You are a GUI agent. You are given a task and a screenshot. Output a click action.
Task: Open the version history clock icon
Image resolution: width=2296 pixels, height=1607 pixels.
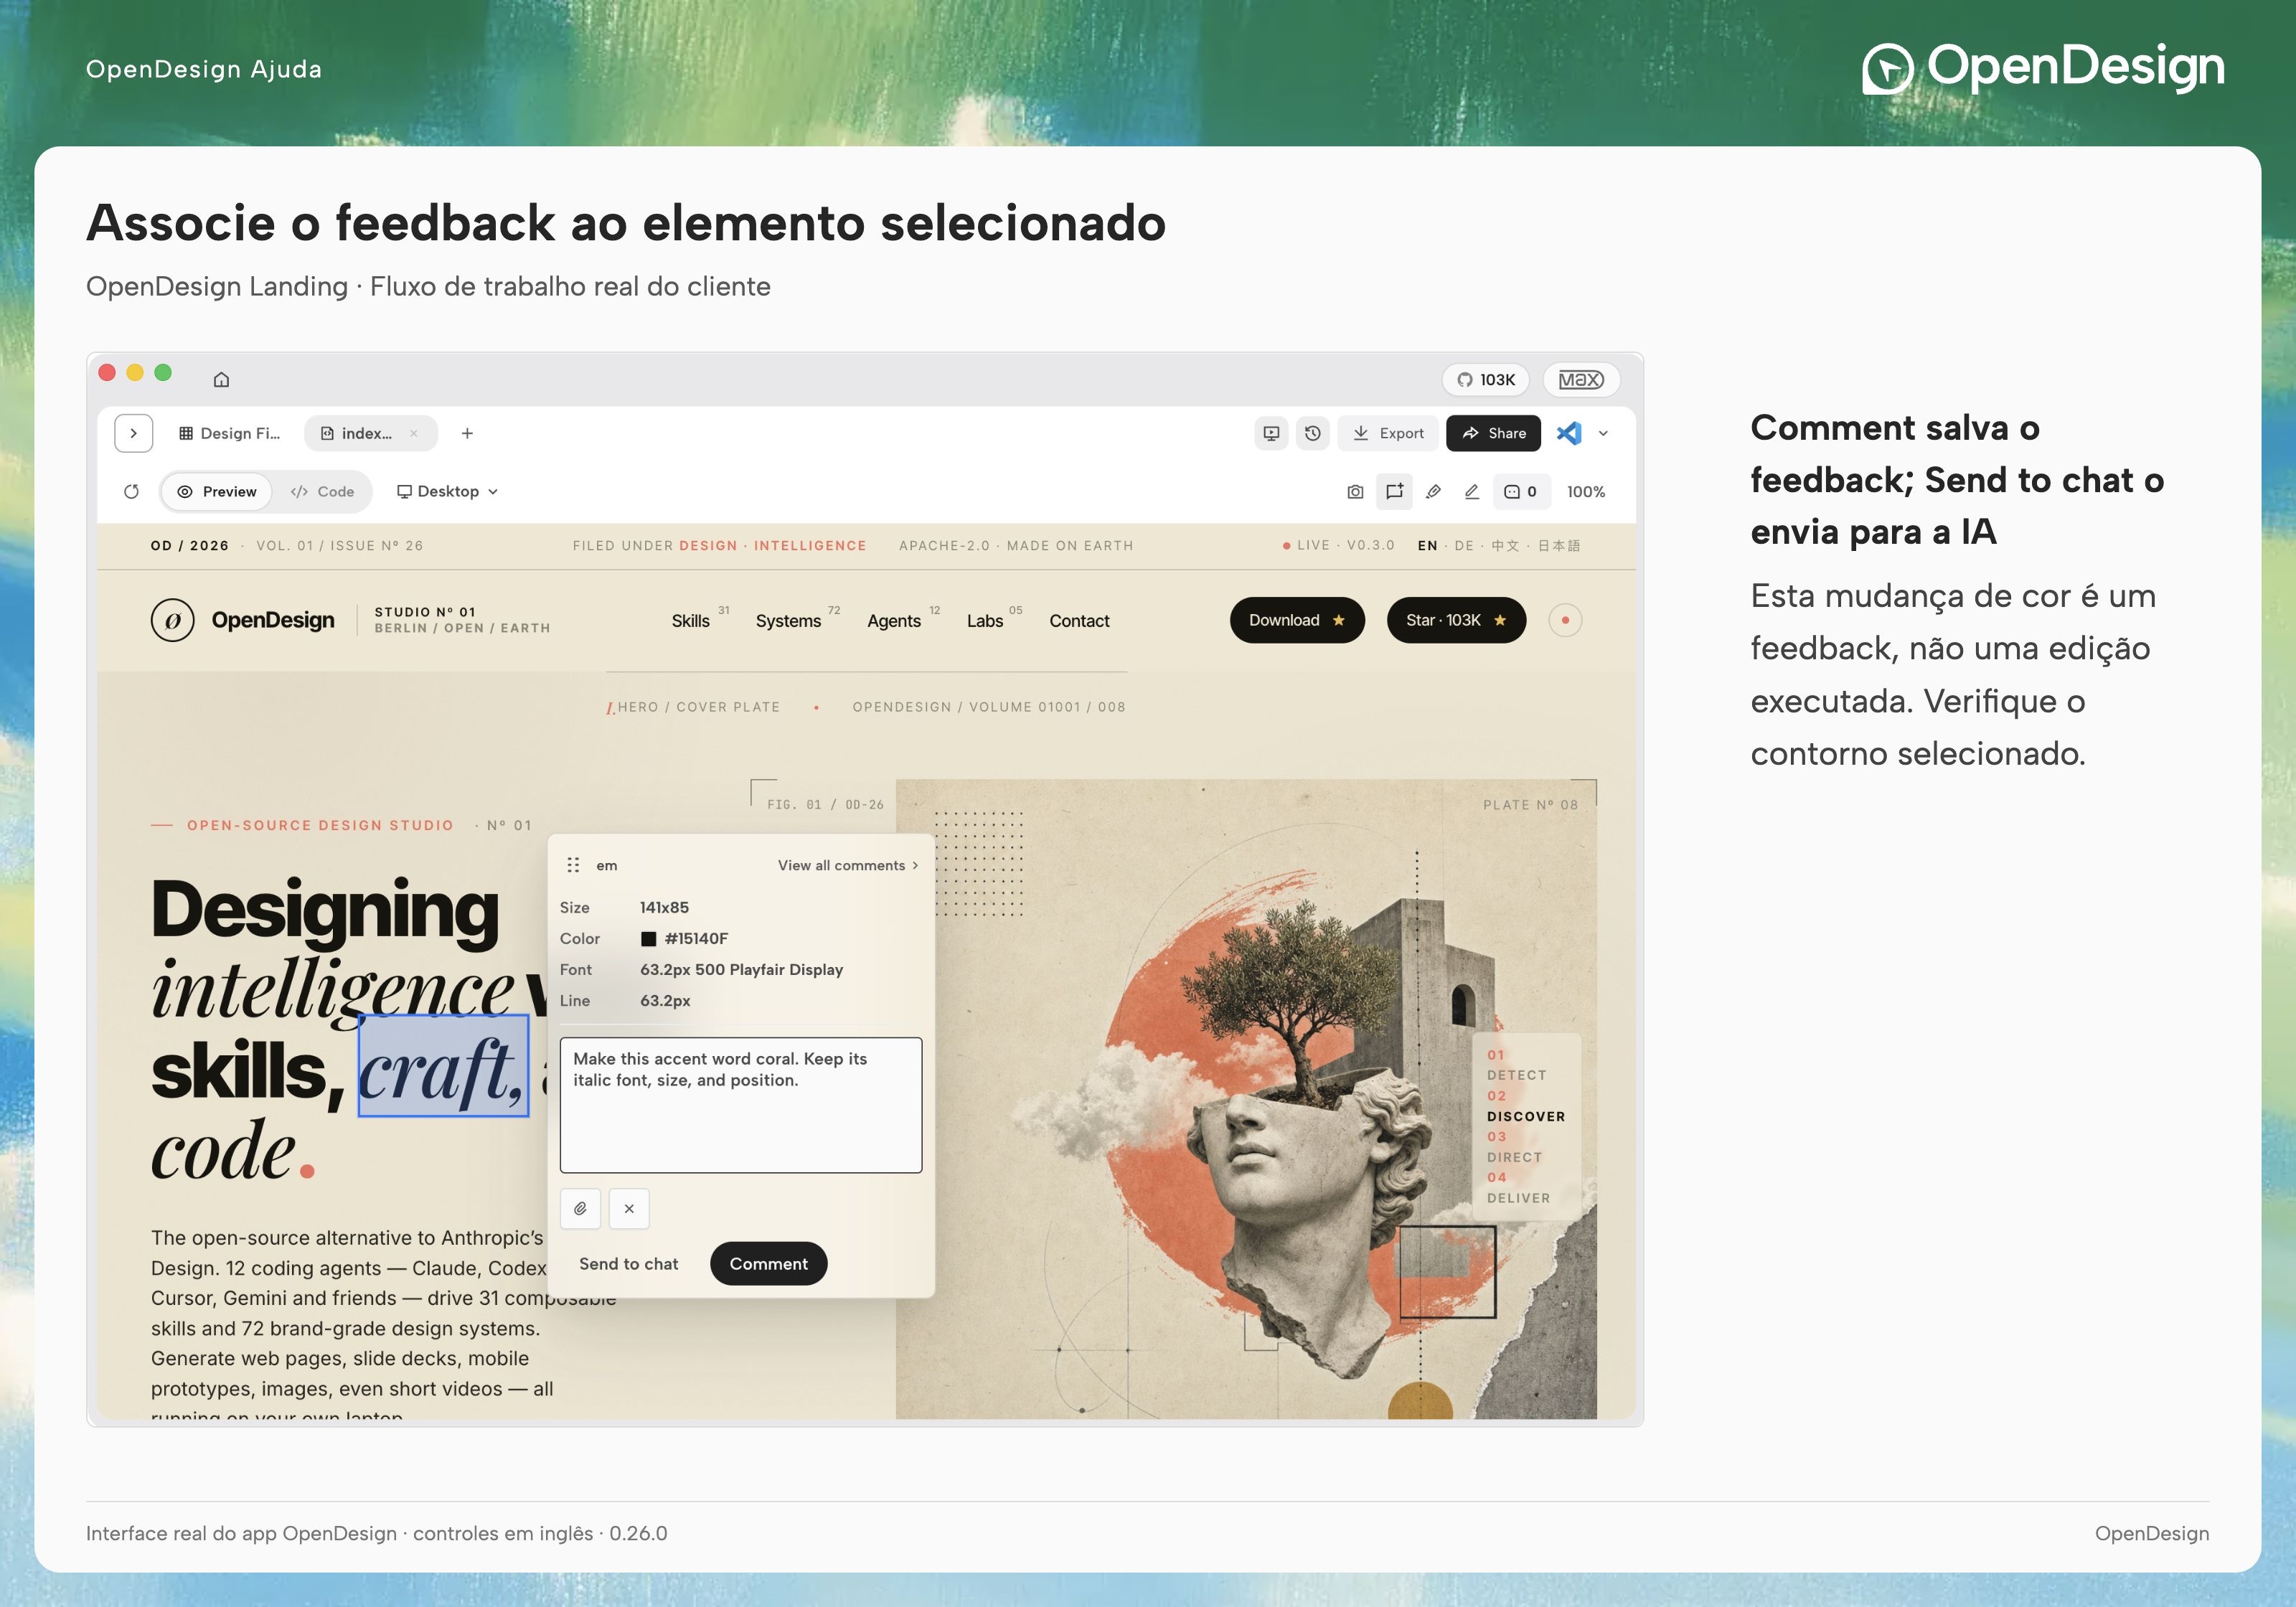[x=1312, y=433]
